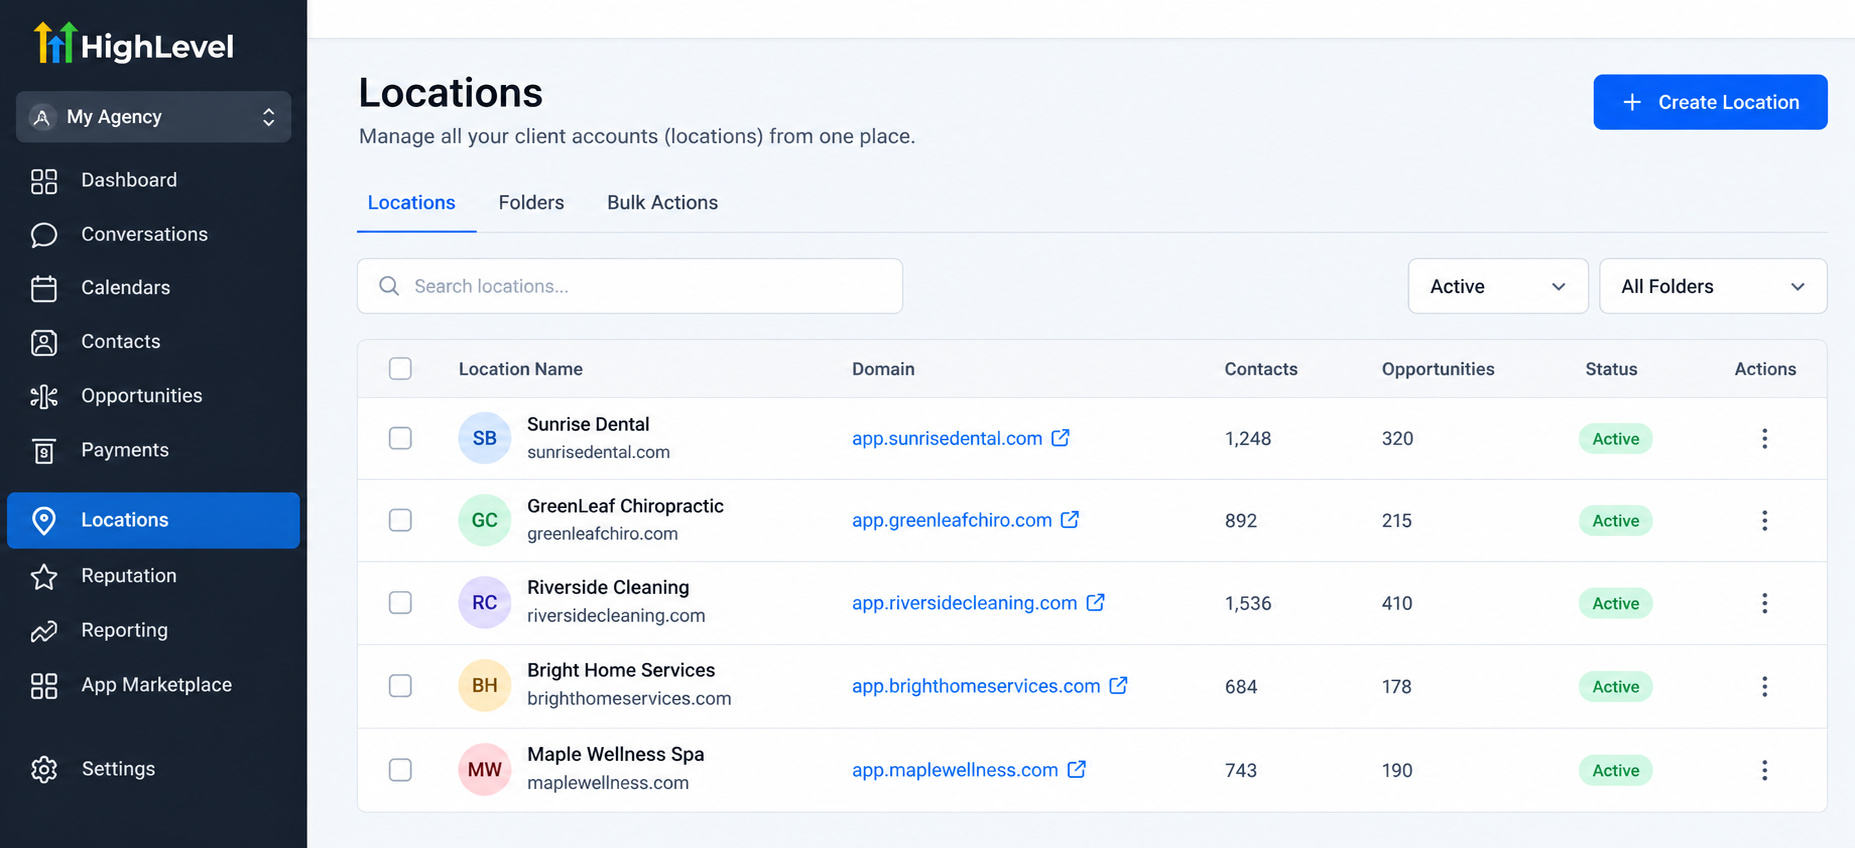
Task: Toggle the select-all checkbox in table header
Action: [x=400, y=368]
